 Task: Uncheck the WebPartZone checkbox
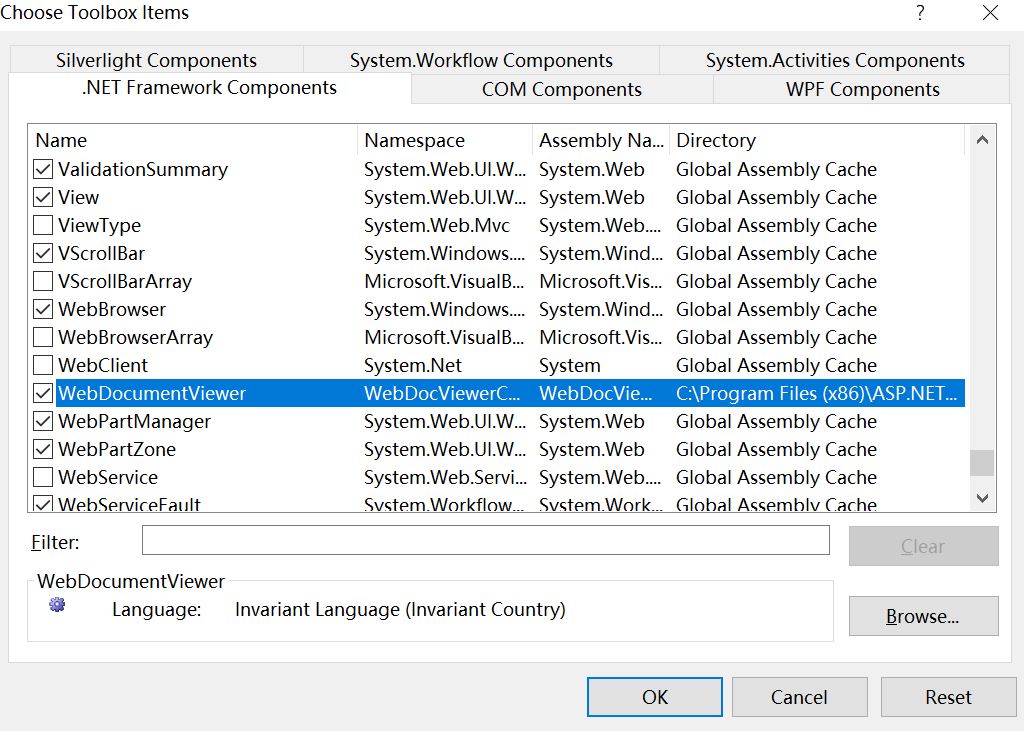tap(42, 449)
